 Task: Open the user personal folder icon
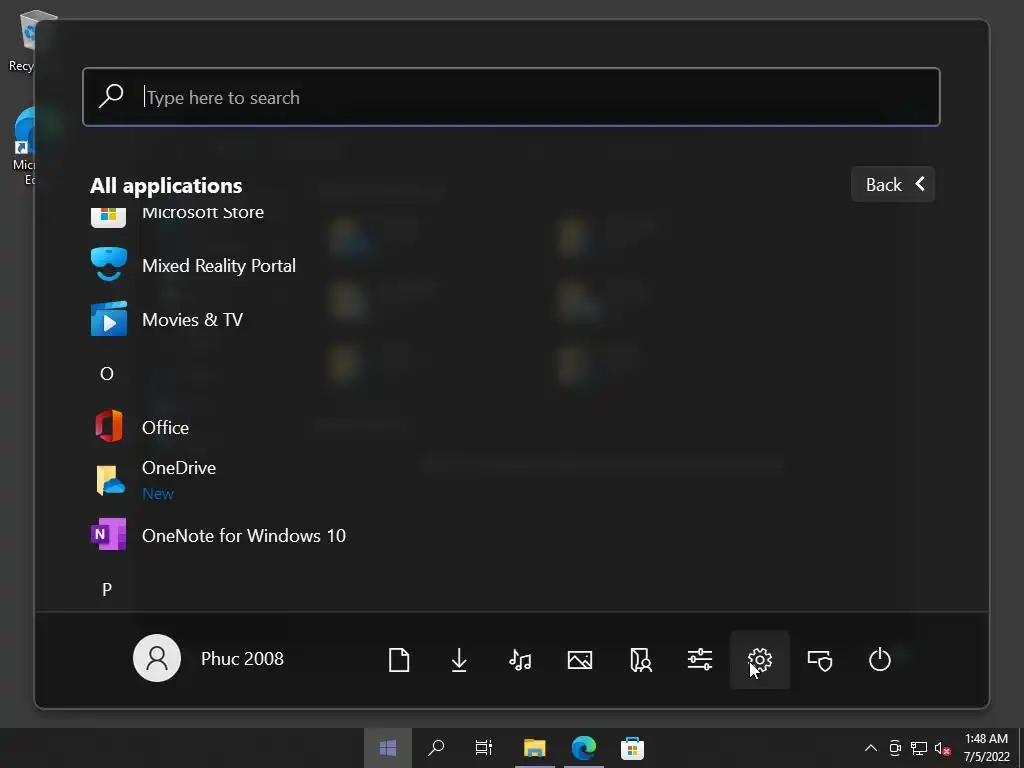tap(641, 660)
